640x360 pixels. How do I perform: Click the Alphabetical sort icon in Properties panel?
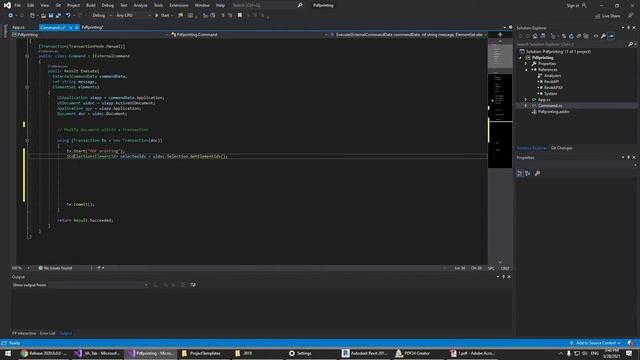coord(528,173)
